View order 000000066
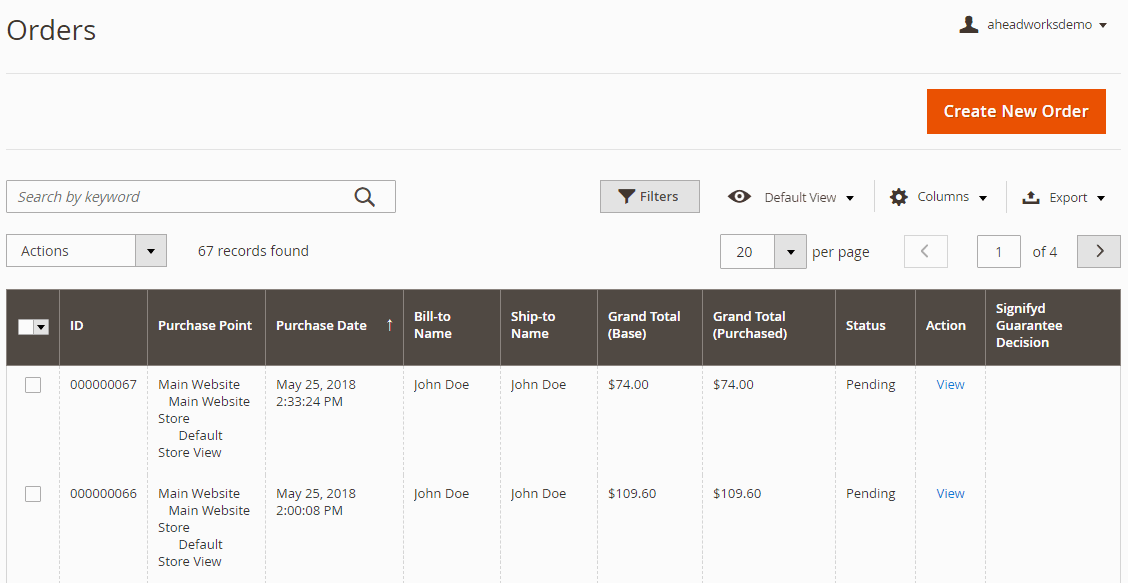Image resolution: width=1128 pixels, height=583 pixels. tap(950, 493)
